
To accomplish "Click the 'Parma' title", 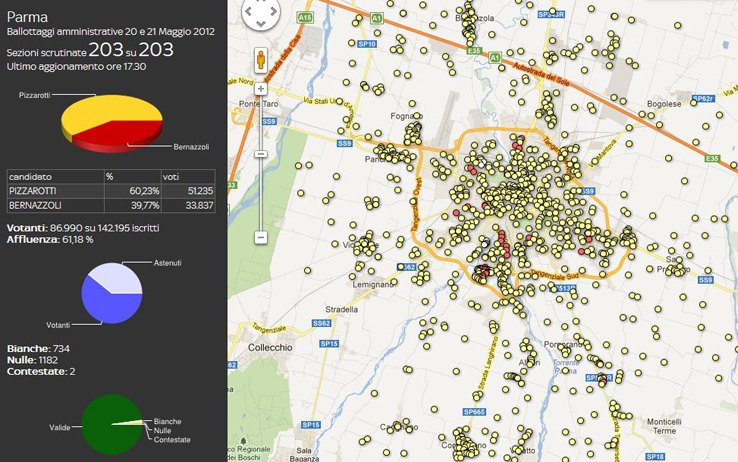I will click(x=27, y=17).
